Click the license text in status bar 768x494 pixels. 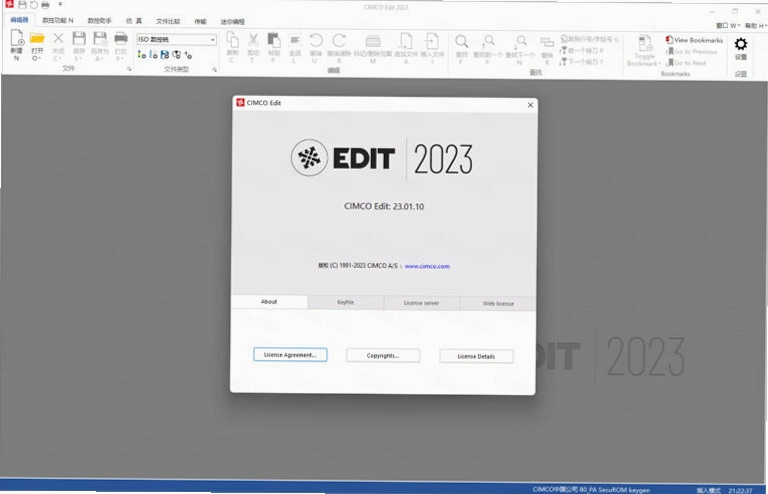pos(591,490)
